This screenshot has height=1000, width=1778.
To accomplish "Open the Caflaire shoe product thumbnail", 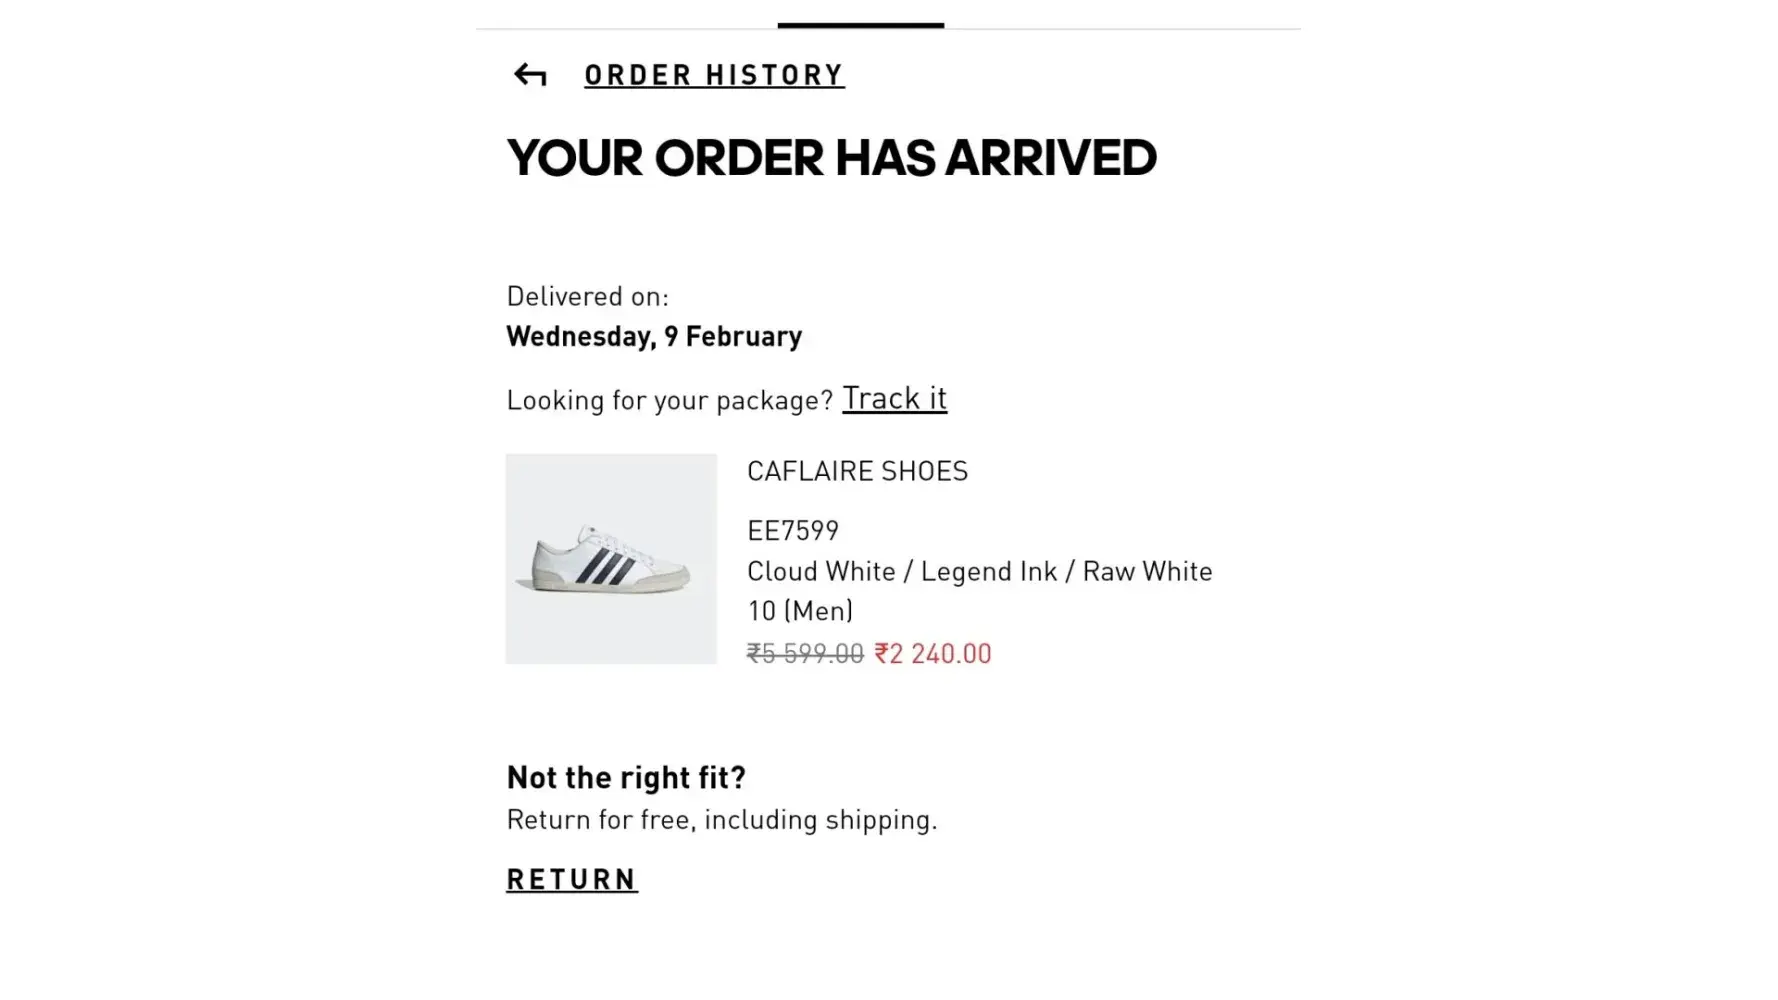I will [x=611, y=559].
